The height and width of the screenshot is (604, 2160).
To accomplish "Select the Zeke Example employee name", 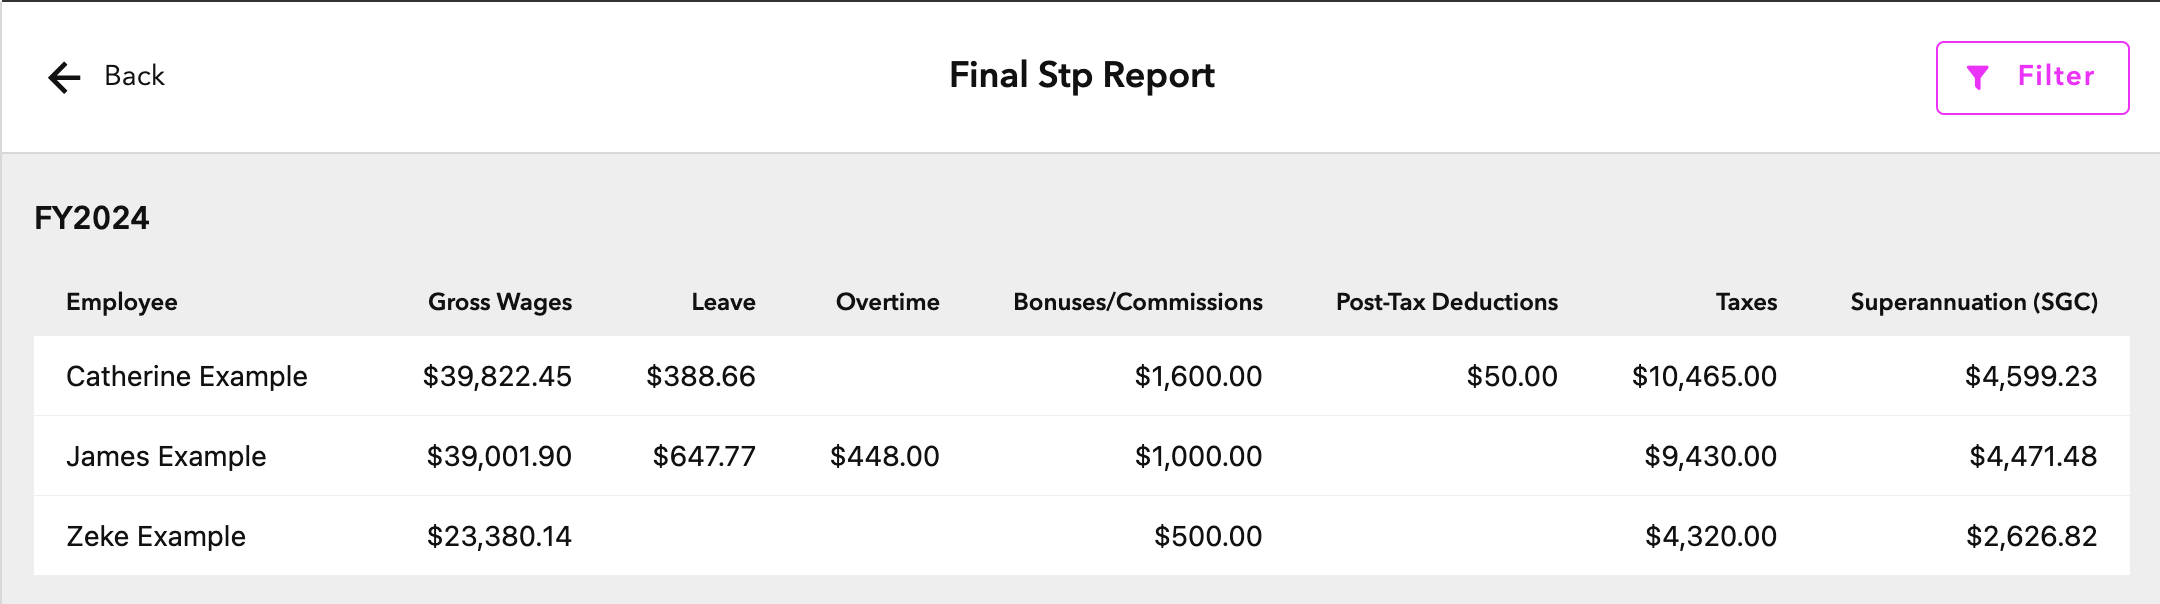I will [x=156, y=536].
